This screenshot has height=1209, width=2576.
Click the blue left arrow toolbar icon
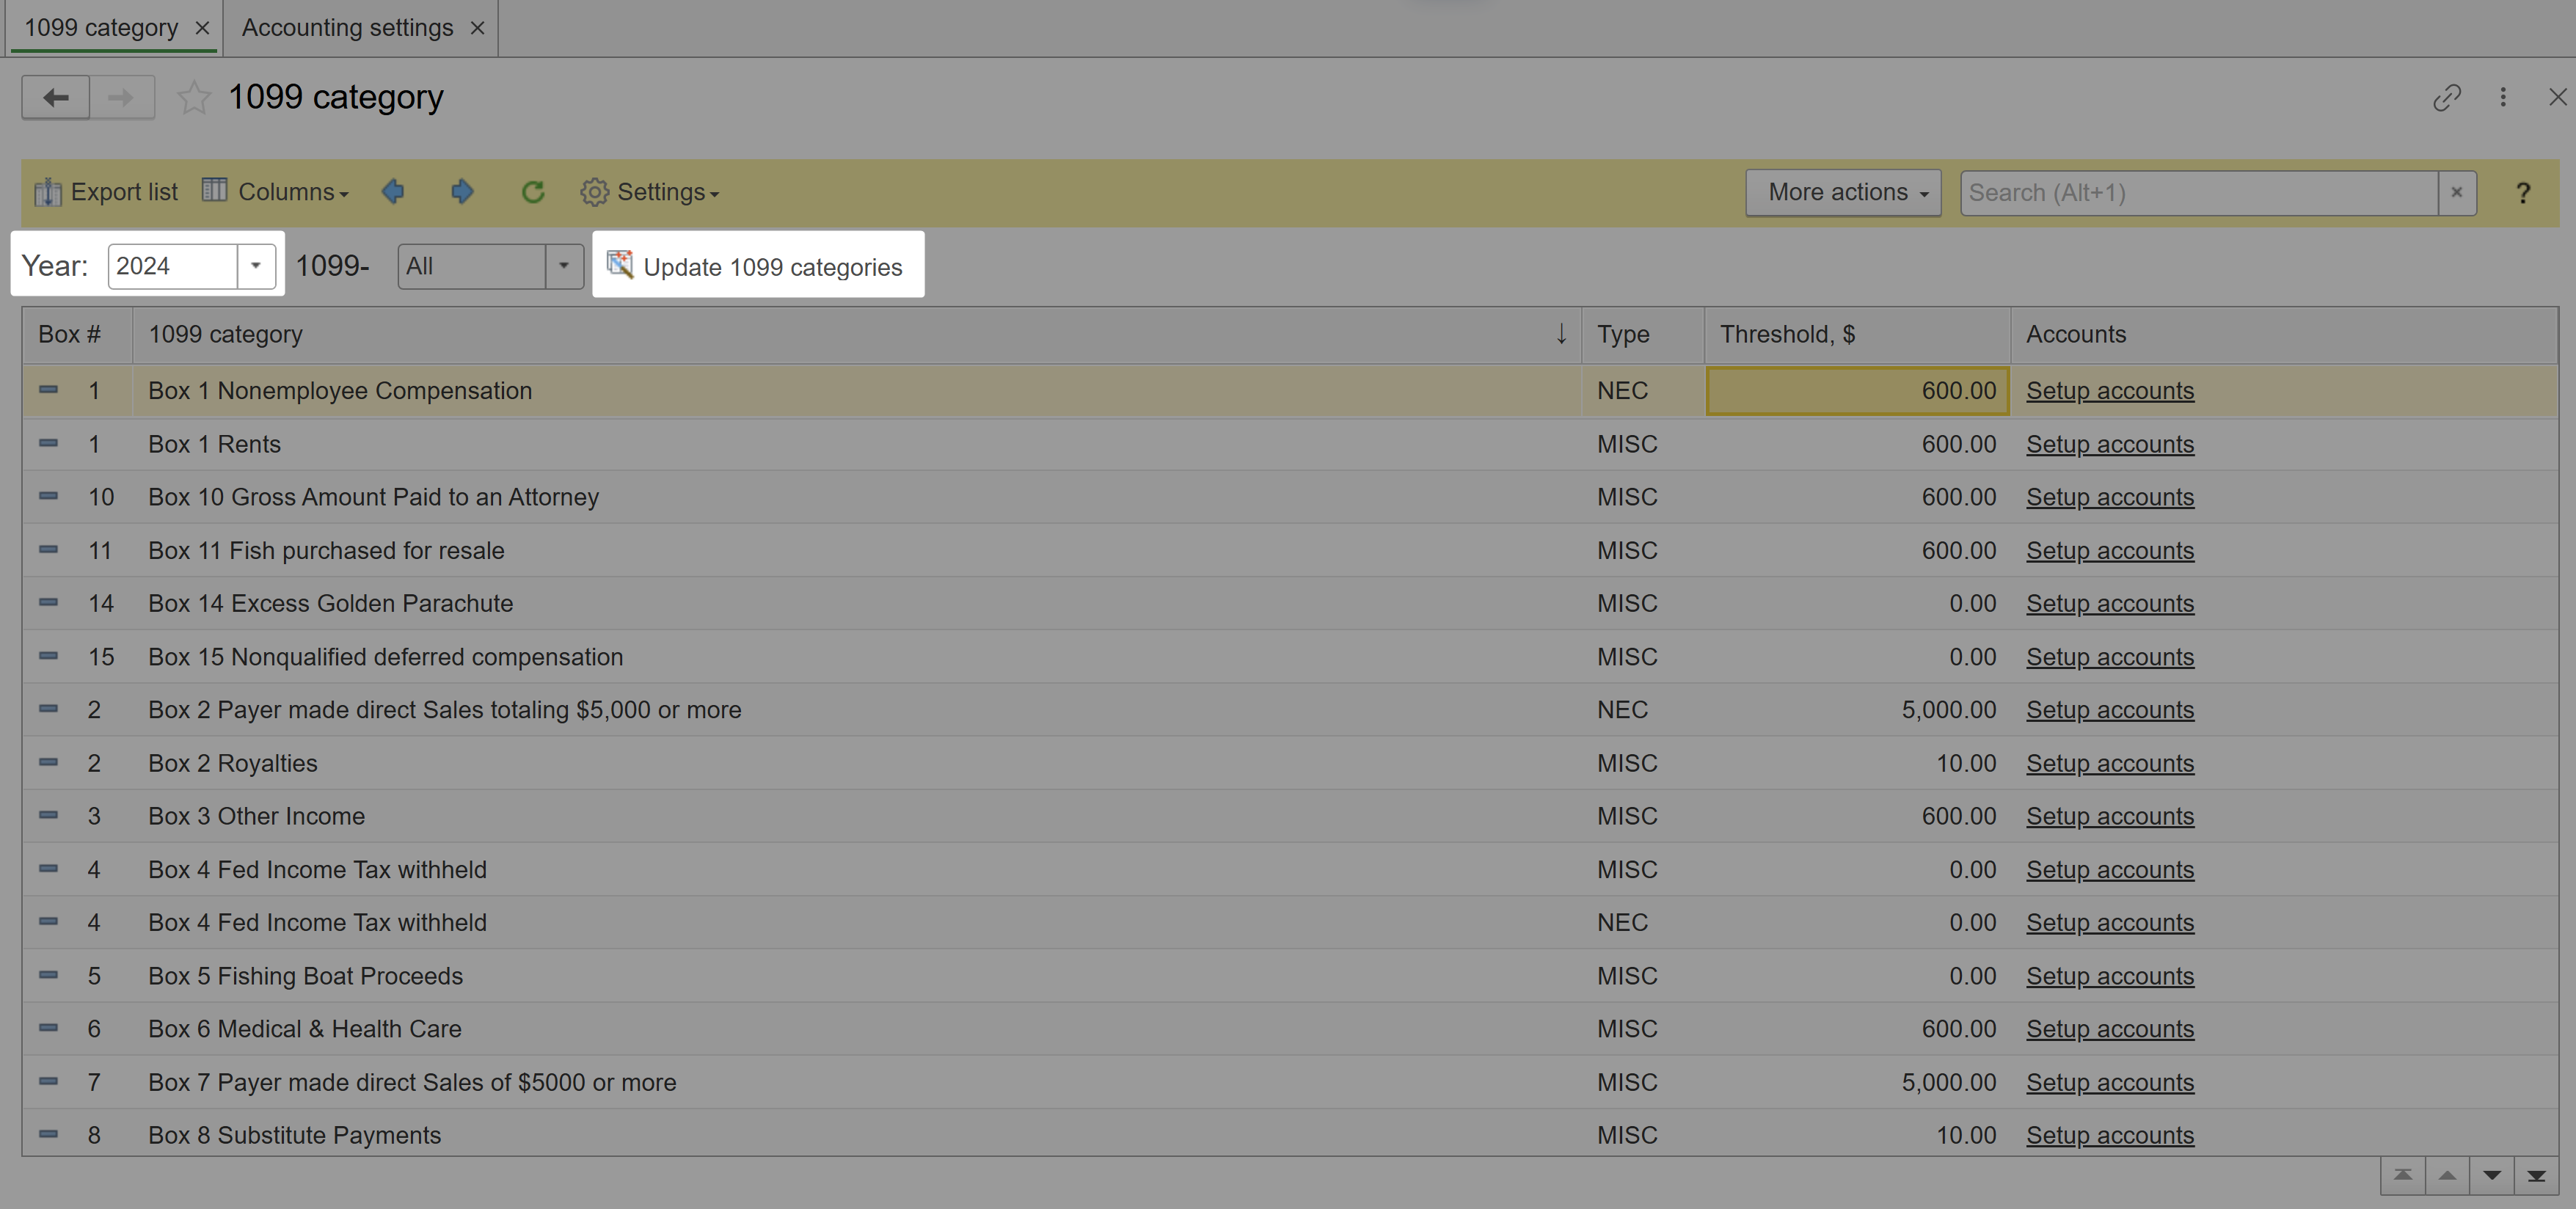393,192
